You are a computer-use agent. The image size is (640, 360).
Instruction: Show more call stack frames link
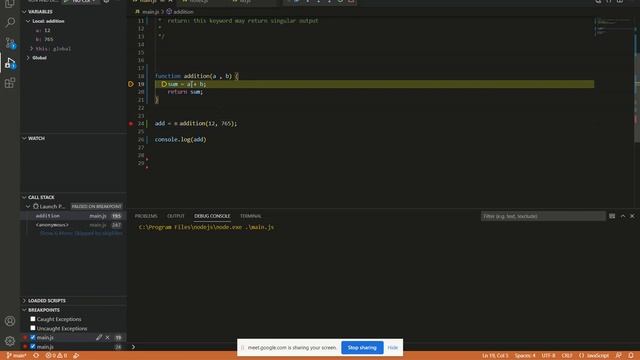(x=81, y=233)
